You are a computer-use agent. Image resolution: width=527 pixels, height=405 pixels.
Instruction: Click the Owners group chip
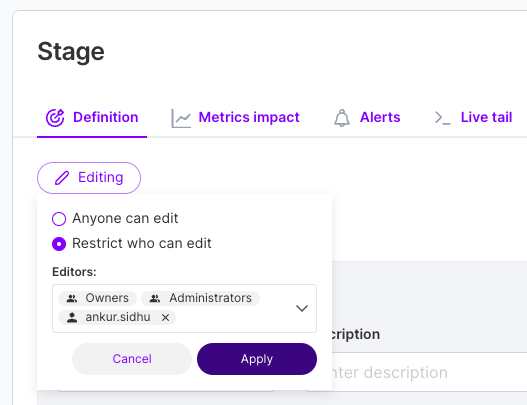97,298
